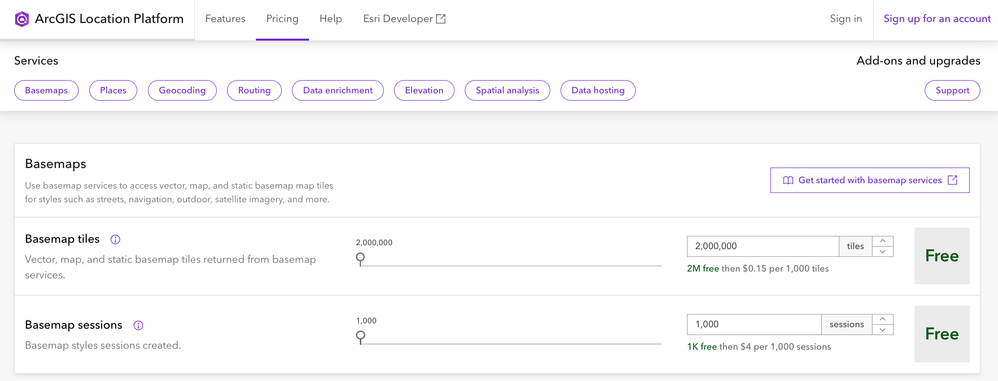Select the Routing service pill
998x381 pixels.
point(254,90)
